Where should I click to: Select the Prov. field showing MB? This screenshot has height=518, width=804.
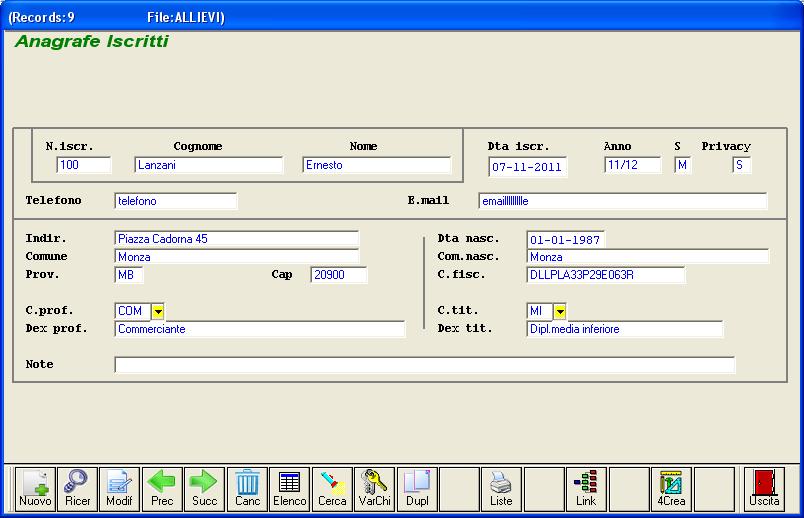coord(129,275)
